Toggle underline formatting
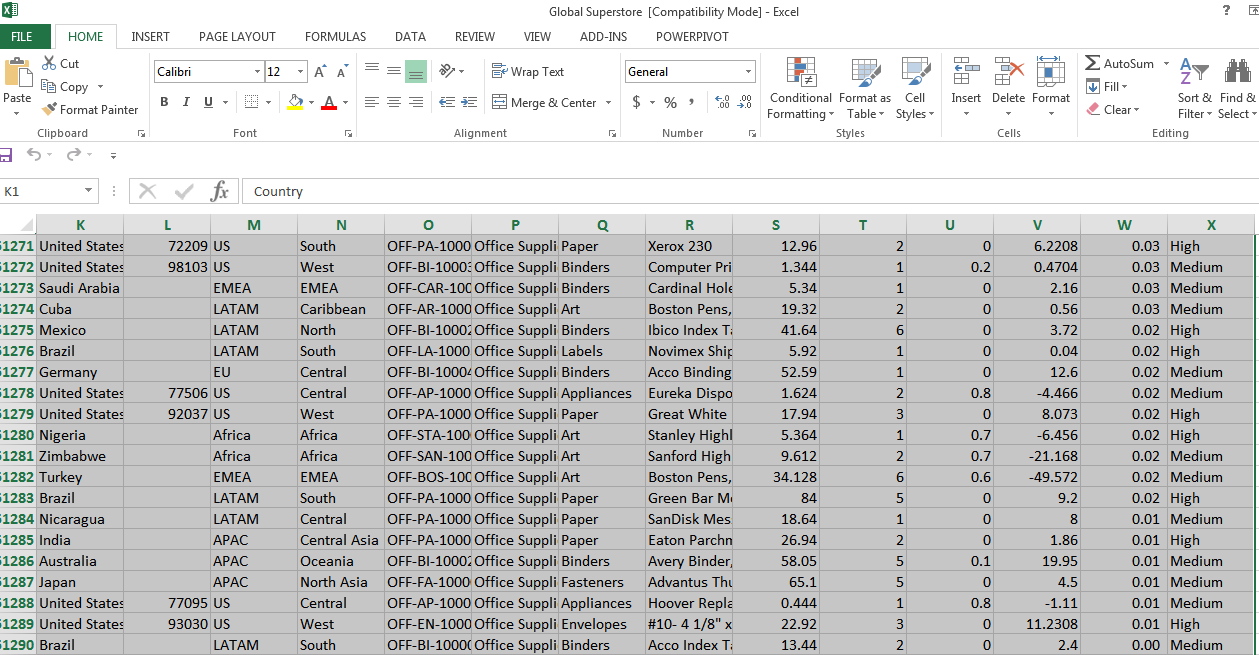 [x=208, y=102]
